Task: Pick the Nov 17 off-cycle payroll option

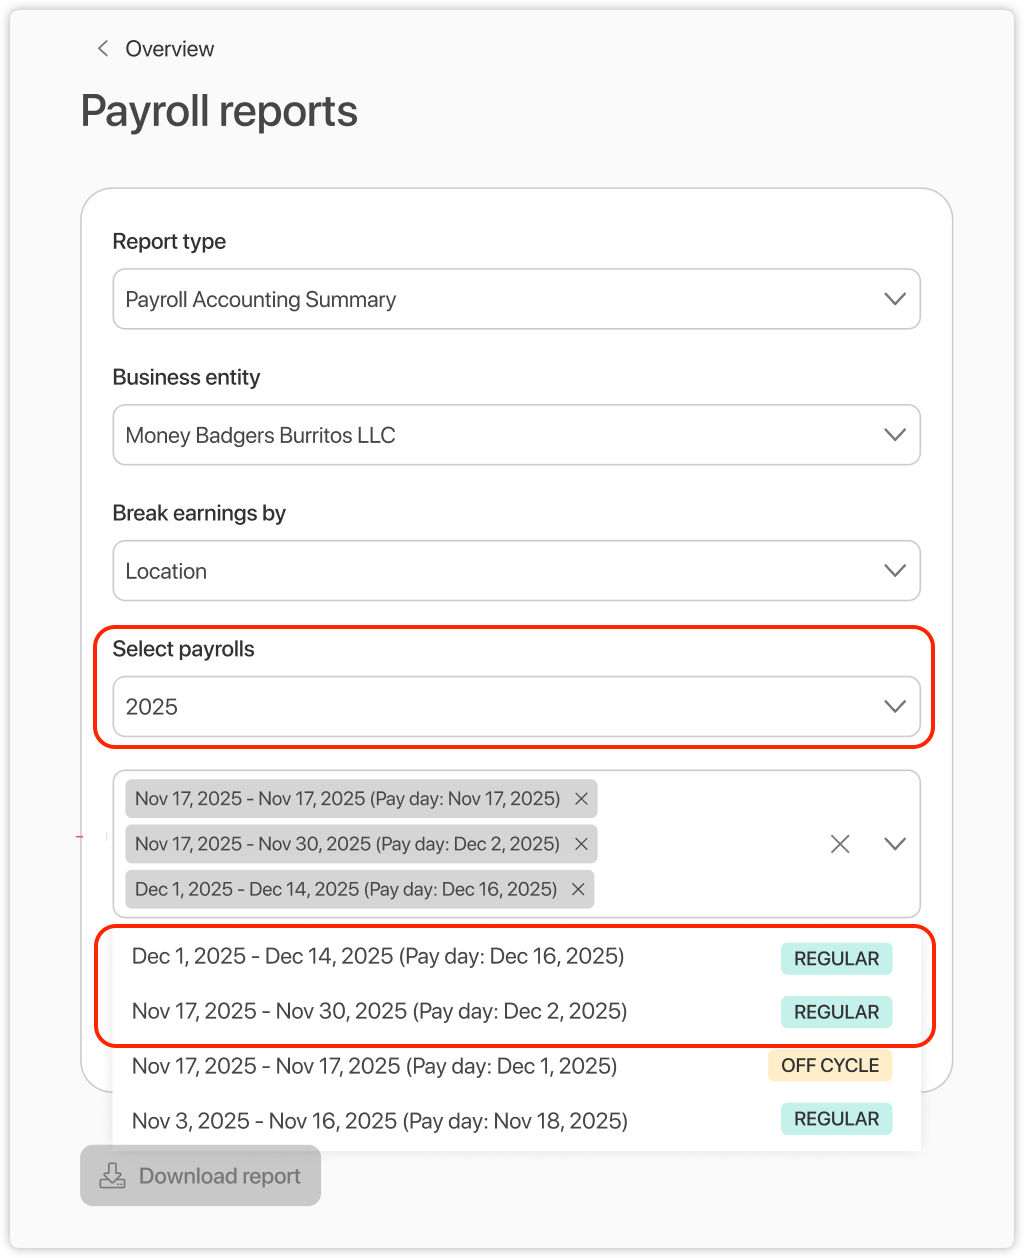Action: point(374,1066)
